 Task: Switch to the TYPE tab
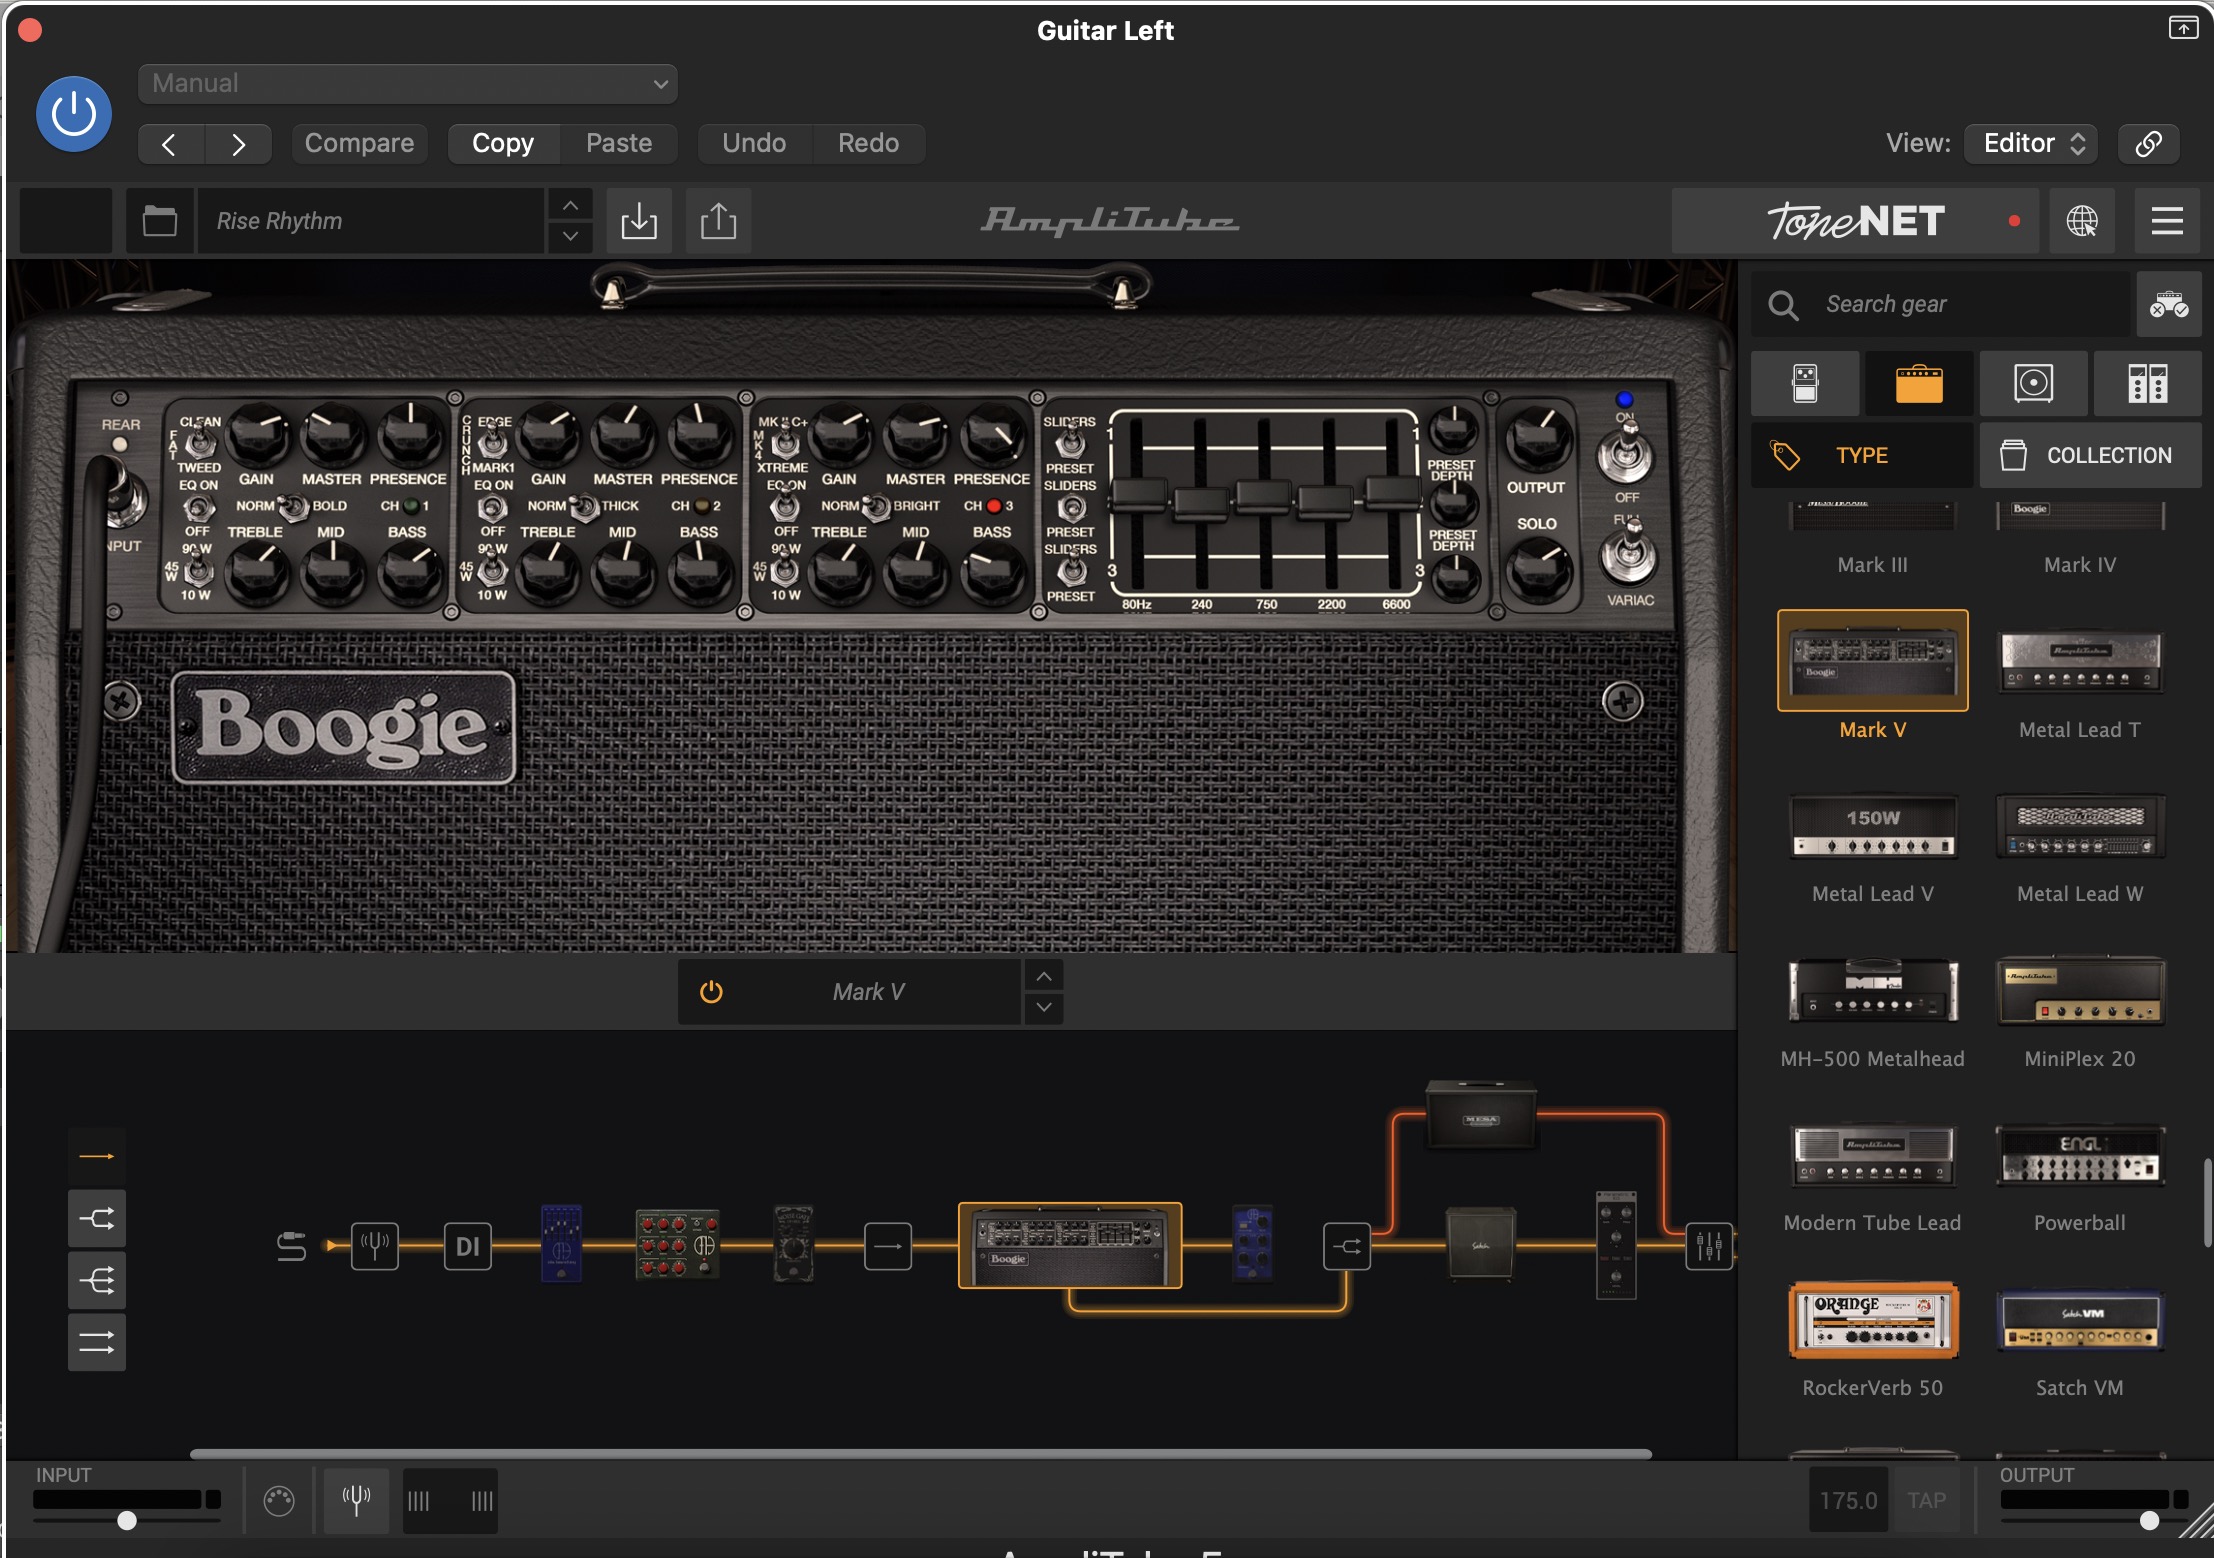(1862, 456)
